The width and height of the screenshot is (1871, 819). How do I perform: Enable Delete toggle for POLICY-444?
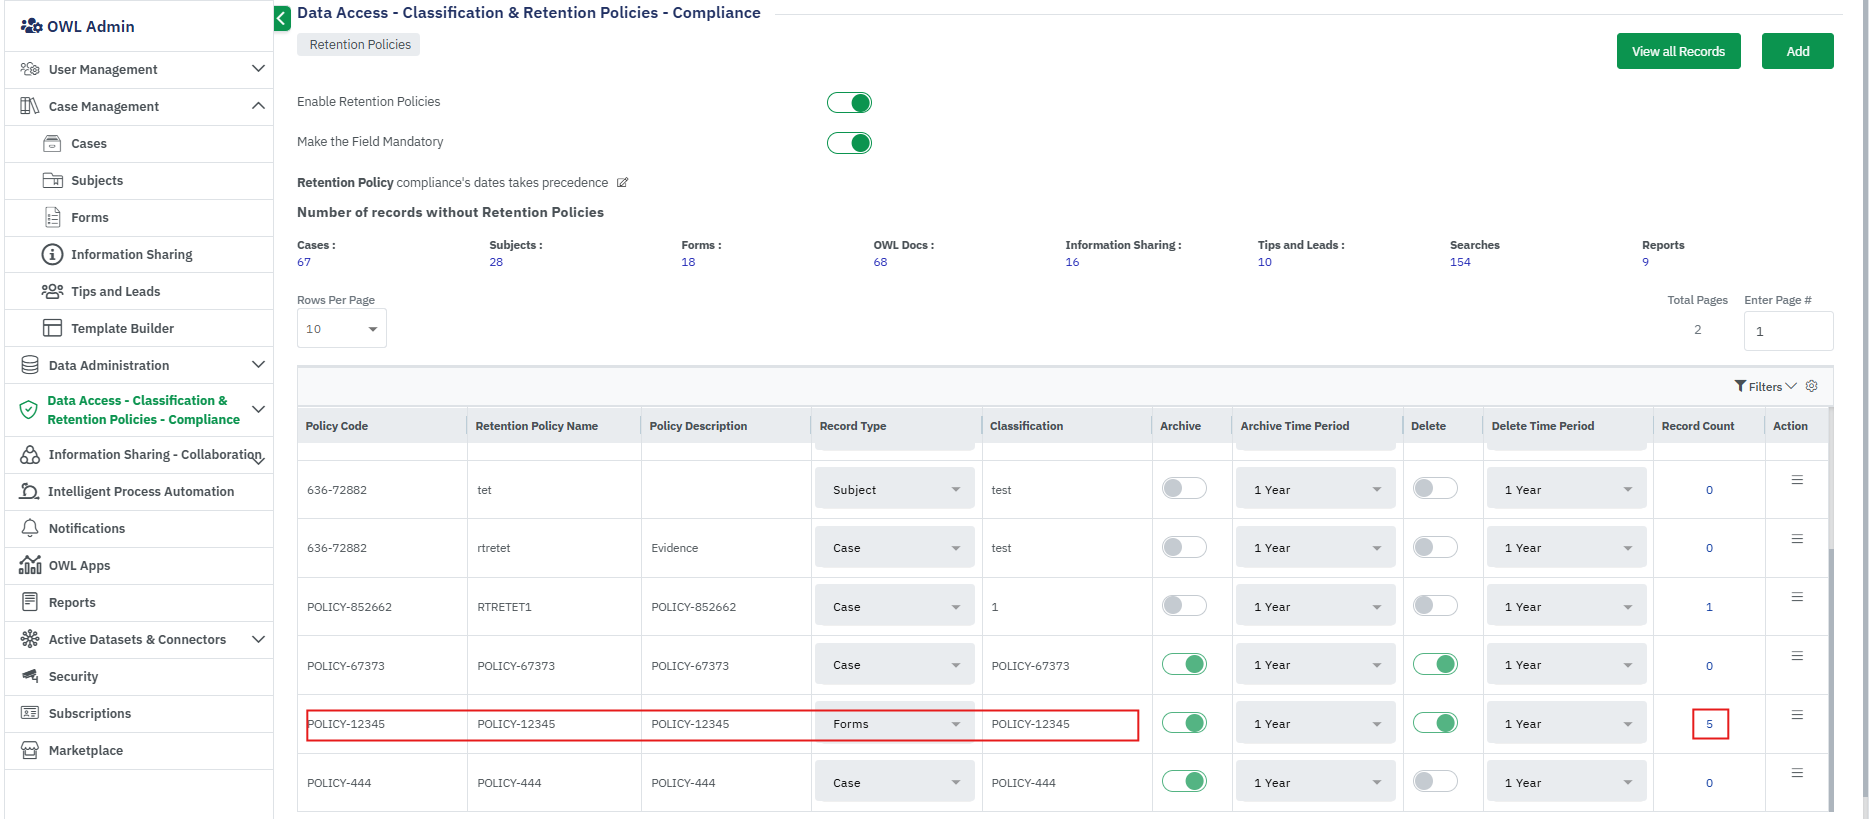1434,781
